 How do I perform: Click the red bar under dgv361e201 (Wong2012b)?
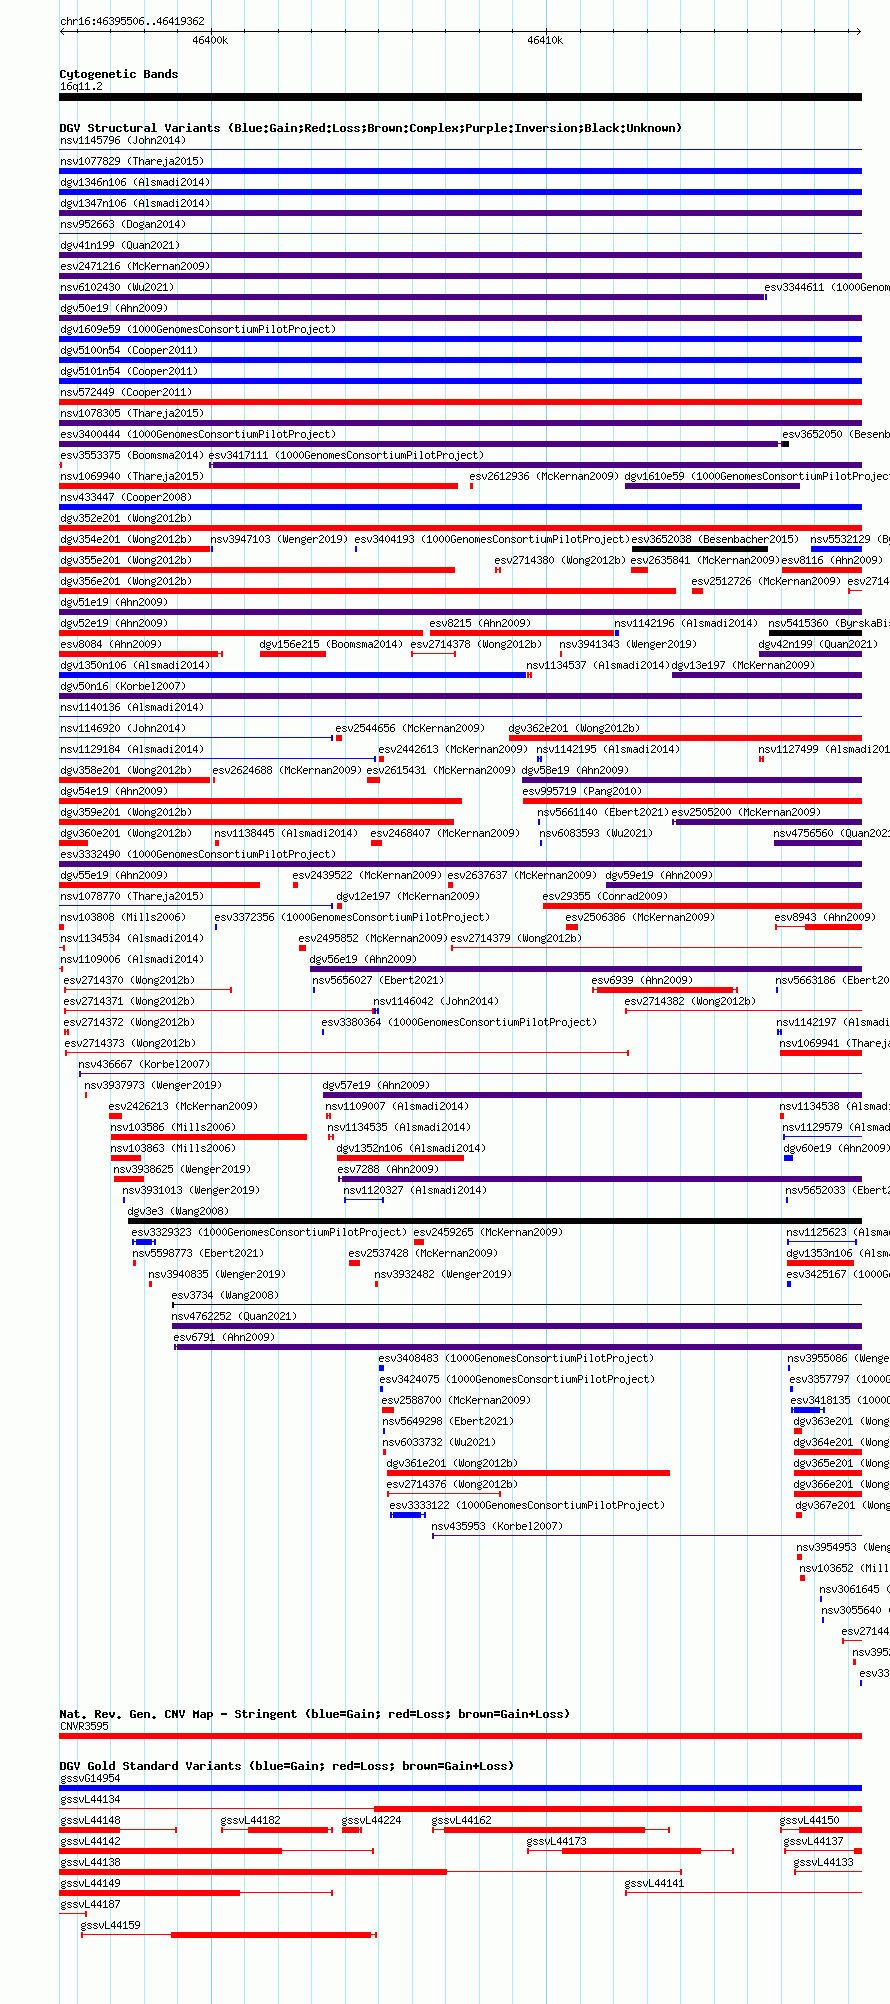[x=528, y=1473]
